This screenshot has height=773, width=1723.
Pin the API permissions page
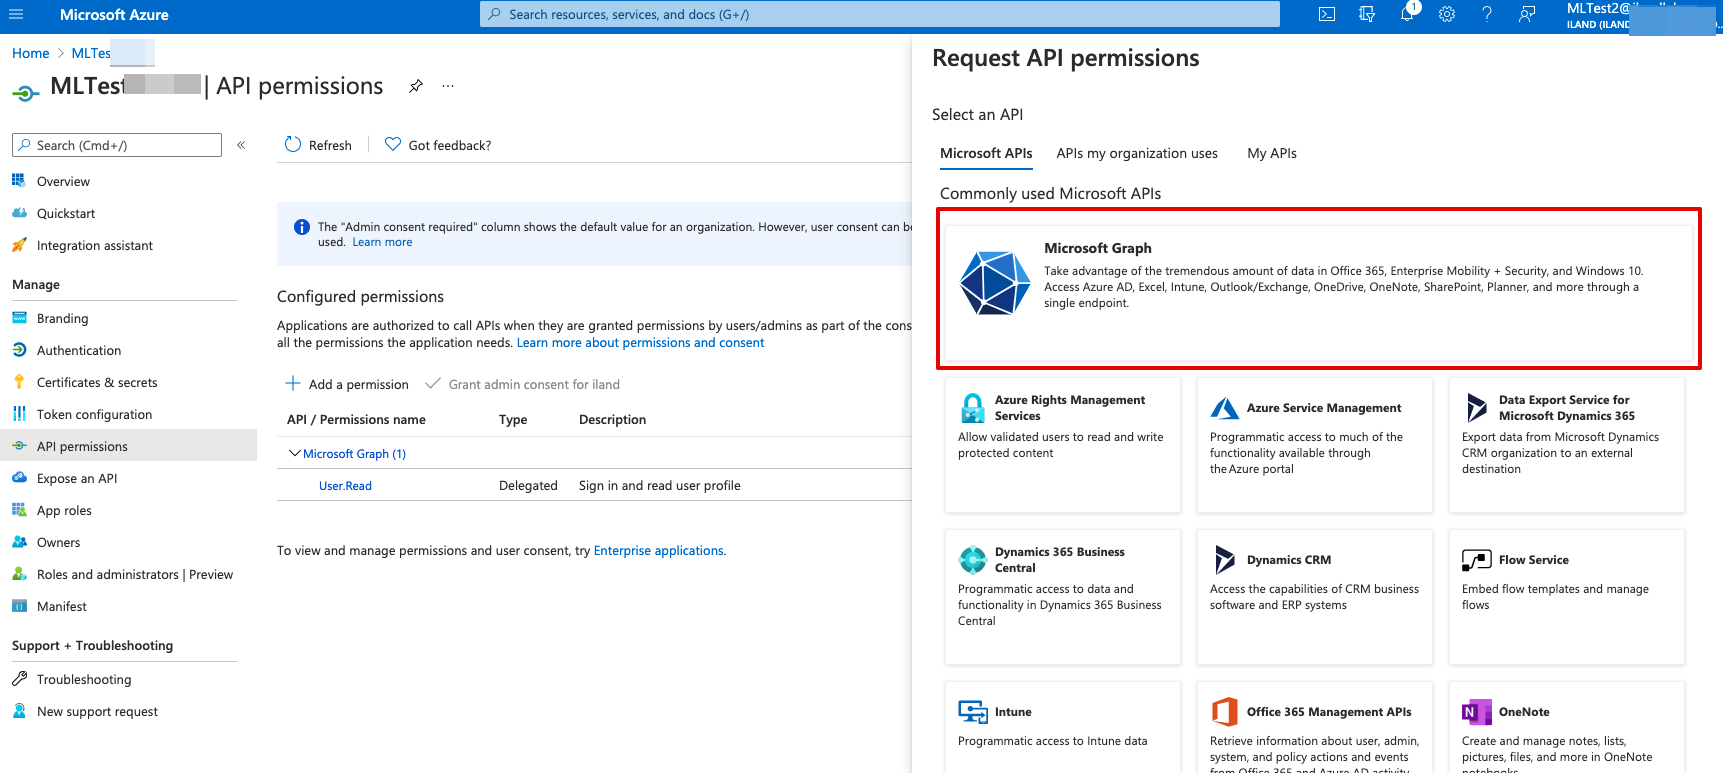point(416,86)
